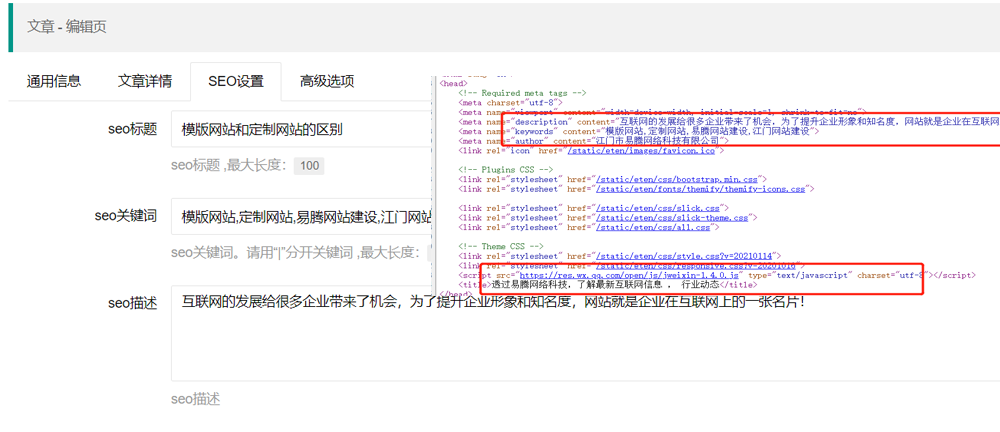Click the opening head tag in source
Image resolution: width=1000 pixels, height=432 pixels.
[x=453, y=83]
